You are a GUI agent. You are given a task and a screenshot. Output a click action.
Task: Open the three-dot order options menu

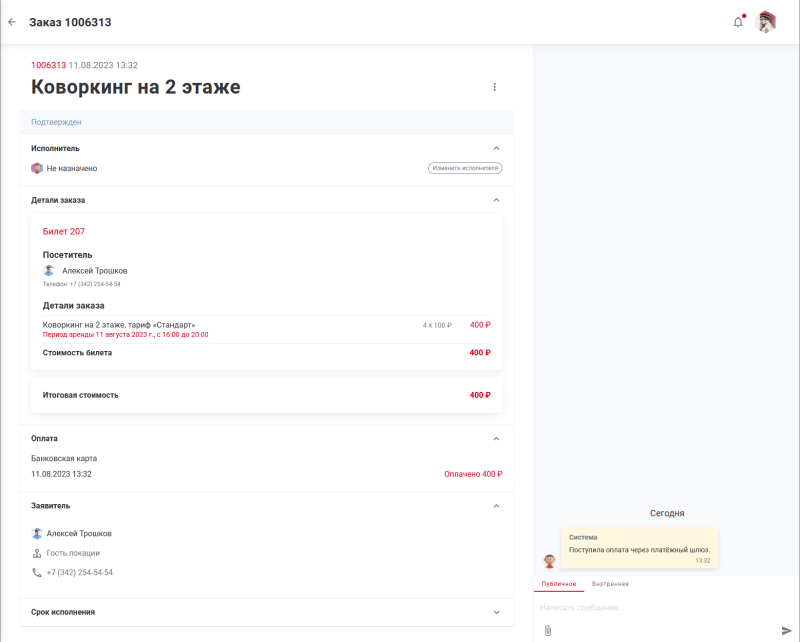click(494, 87)
